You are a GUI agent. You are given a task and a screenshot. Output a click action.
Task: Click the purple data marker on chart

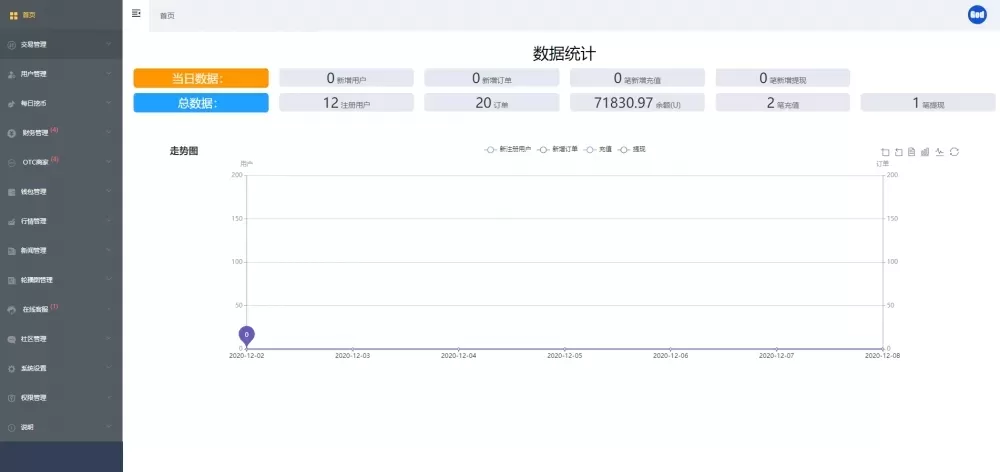(x=246, y=334)
